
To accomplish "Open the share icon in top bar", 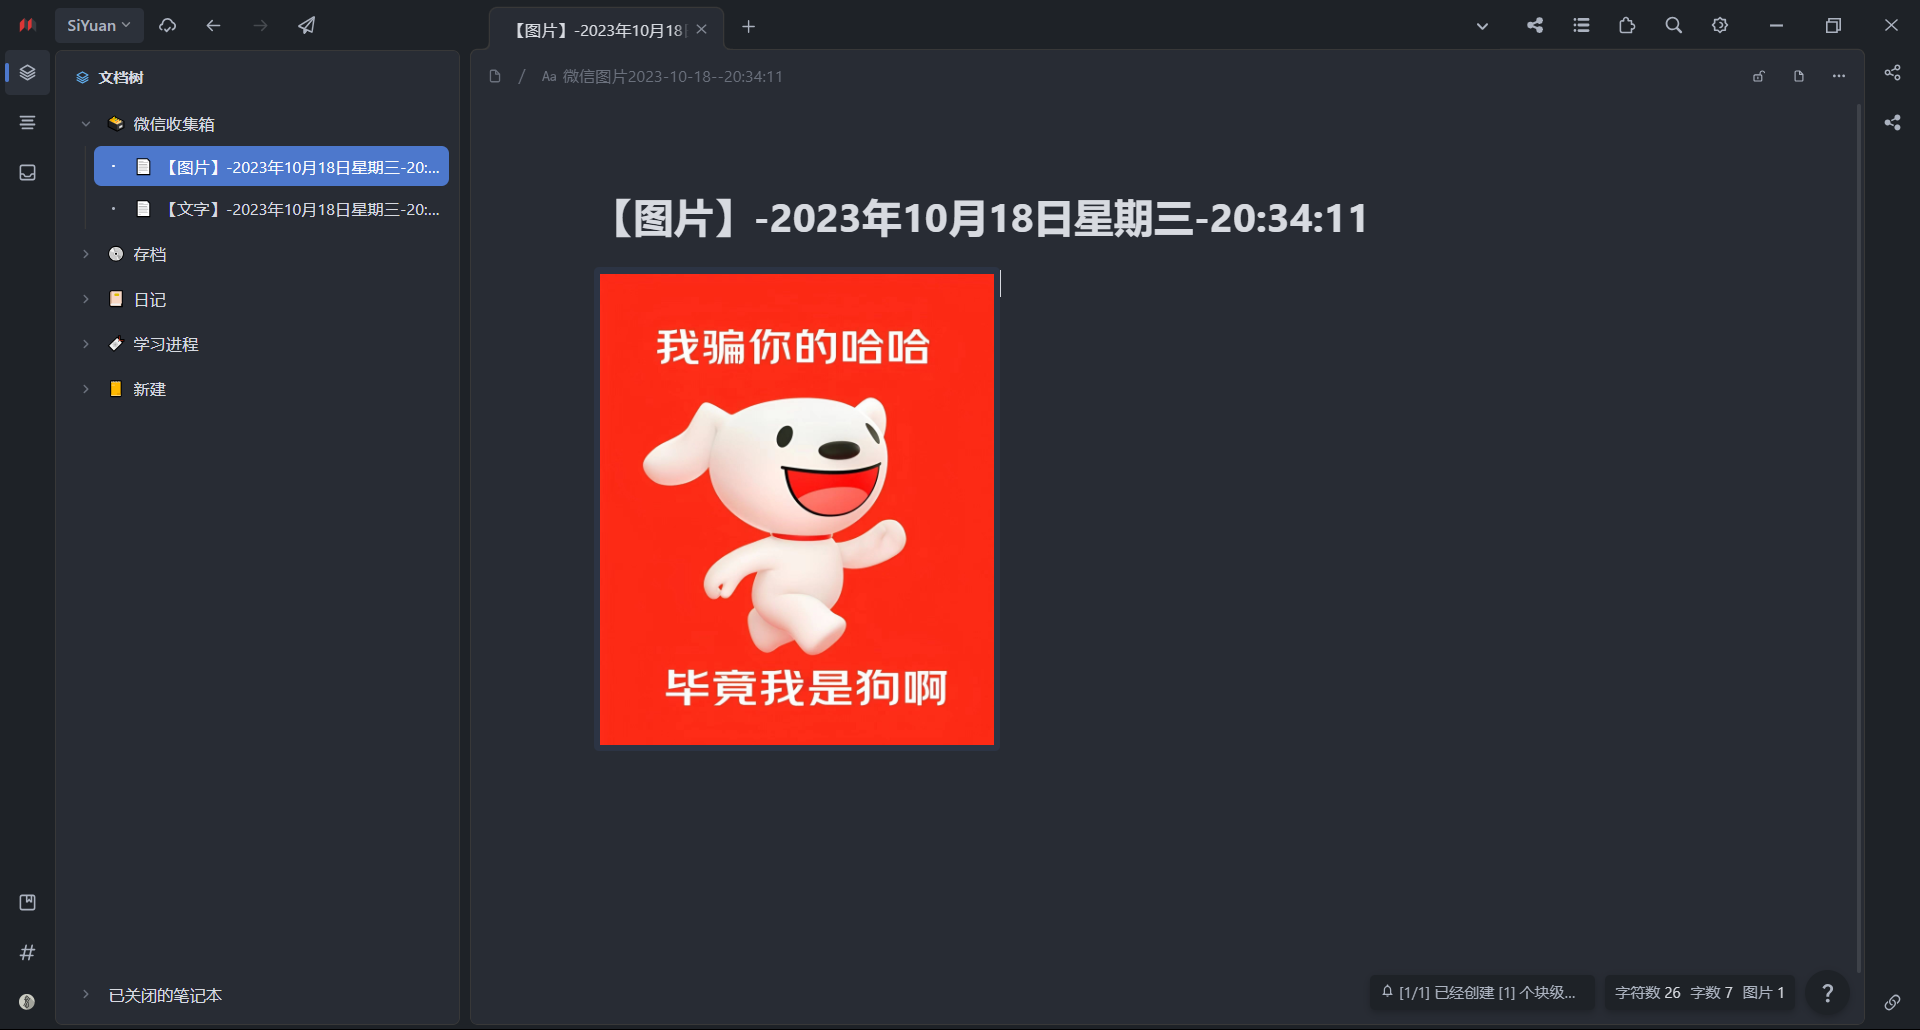I will click(1535, 25).
